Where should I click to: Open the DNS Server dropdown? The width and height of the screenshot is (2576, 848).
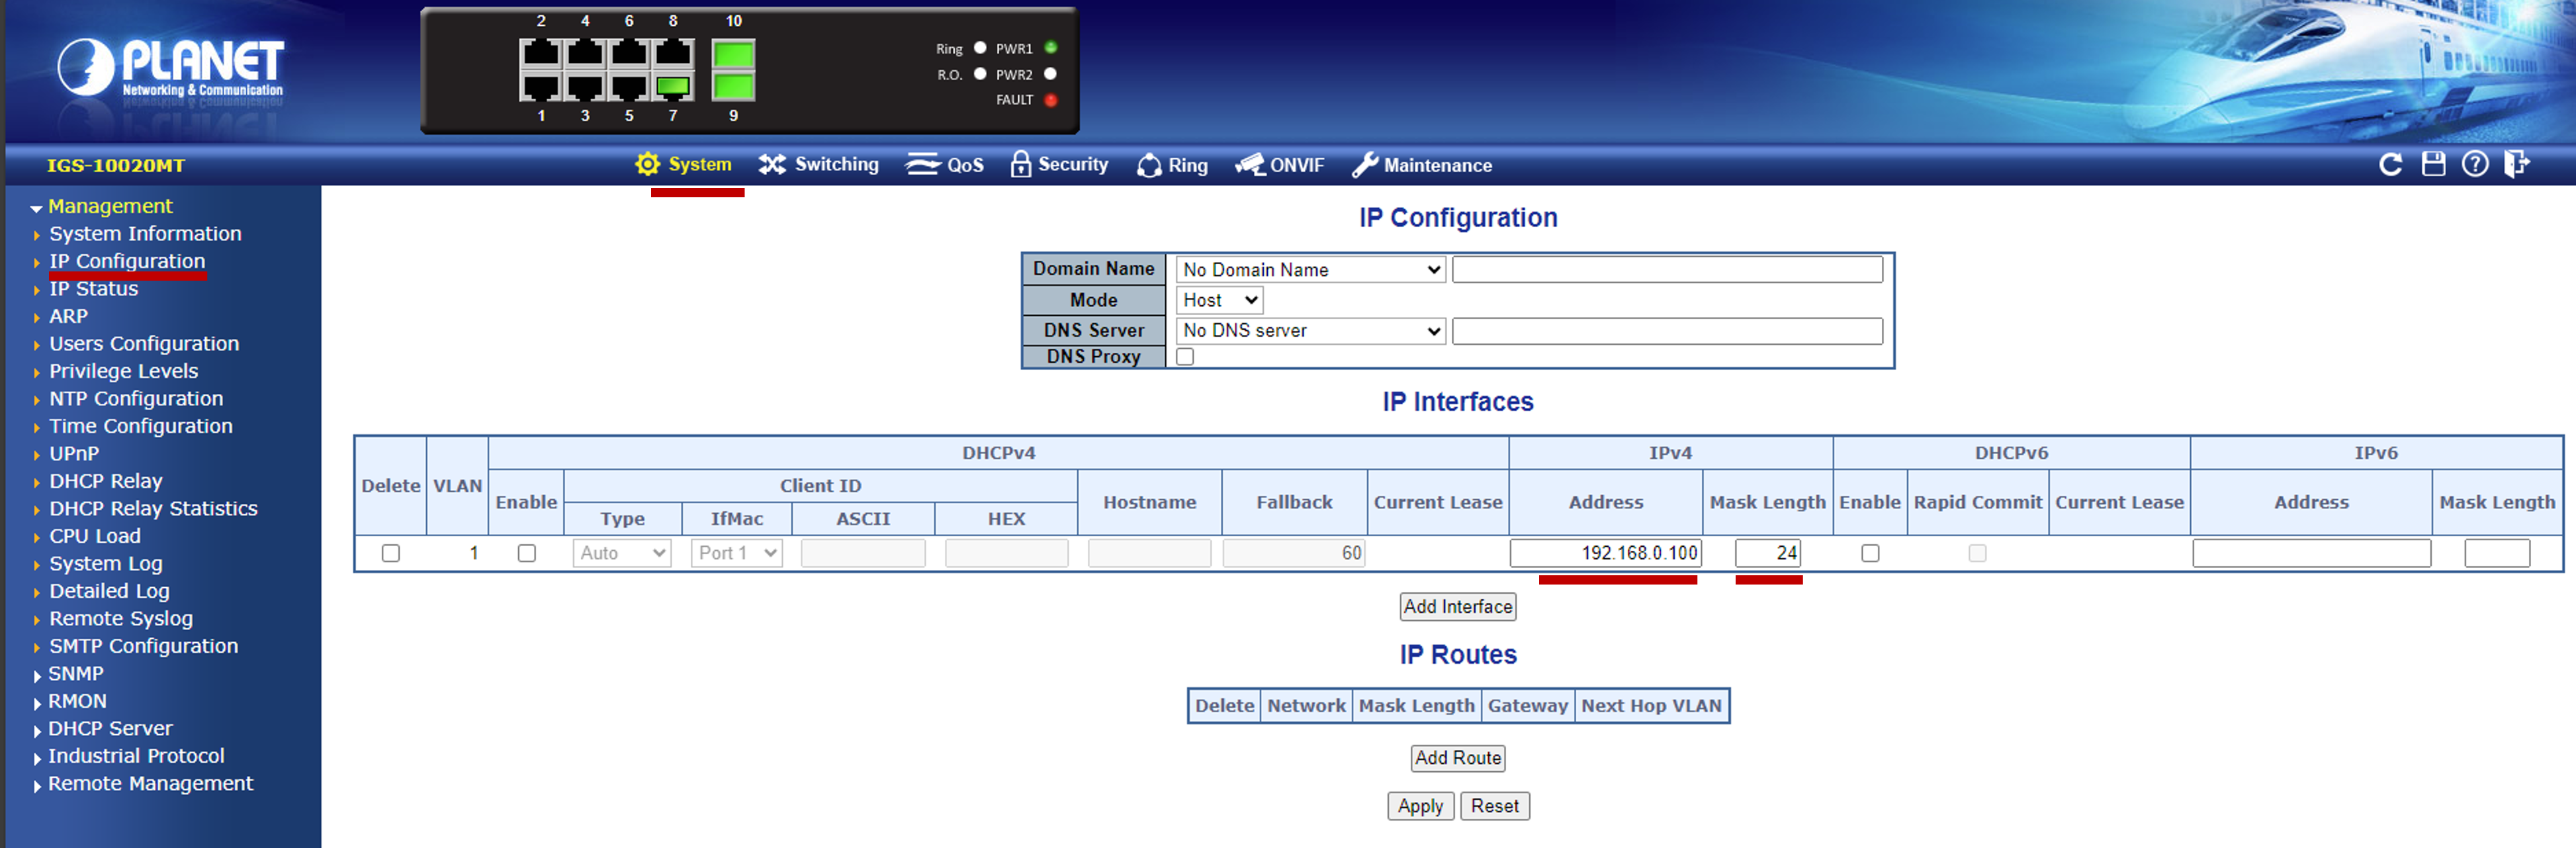[x=1309, y=330]
